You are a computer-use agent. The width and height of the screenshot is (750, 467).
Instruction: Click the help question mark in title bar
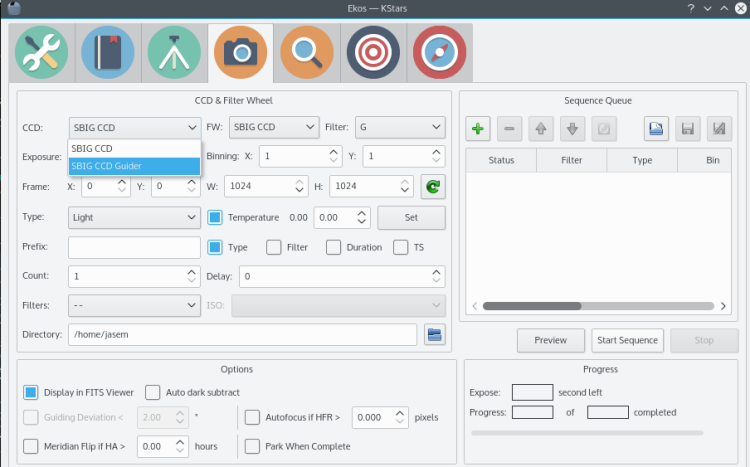click(x=691, y=8)
